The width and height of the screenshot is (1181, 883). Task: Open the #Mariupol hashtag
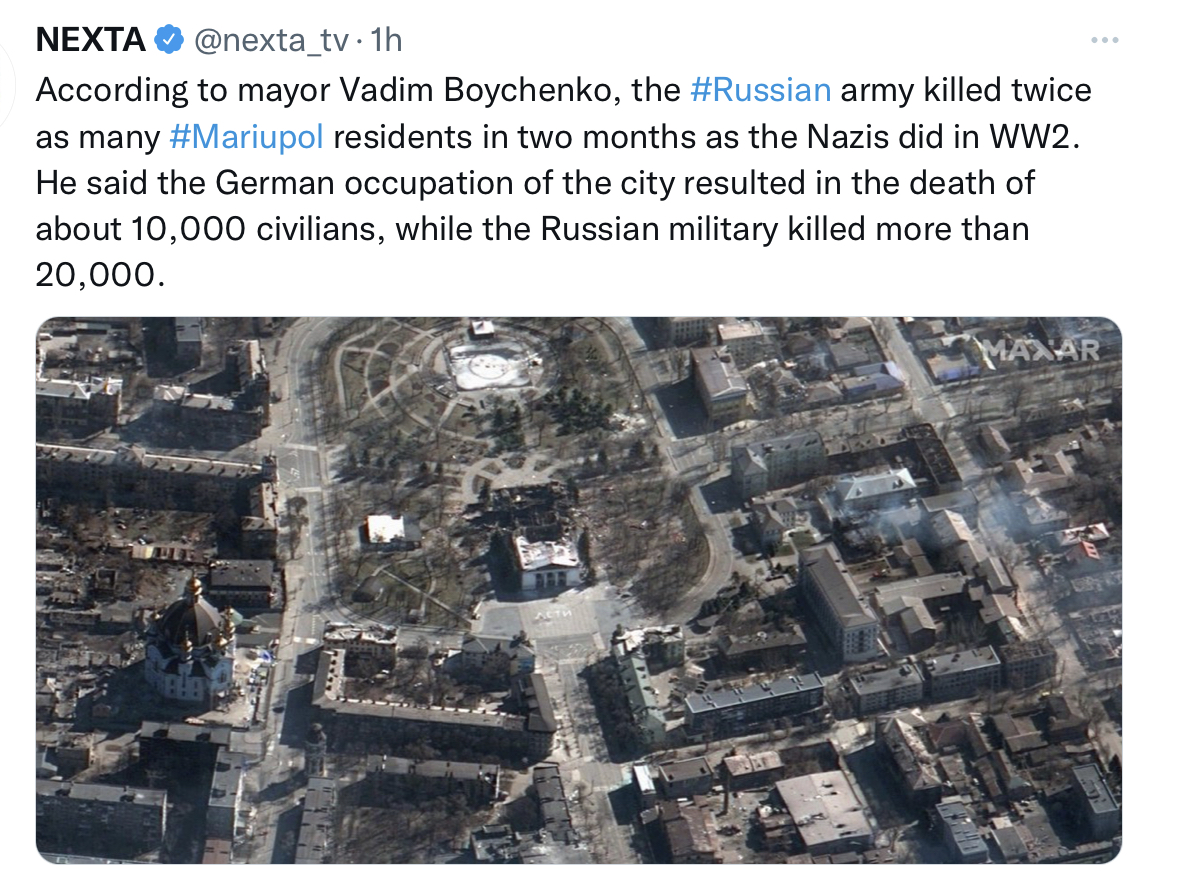247,137
